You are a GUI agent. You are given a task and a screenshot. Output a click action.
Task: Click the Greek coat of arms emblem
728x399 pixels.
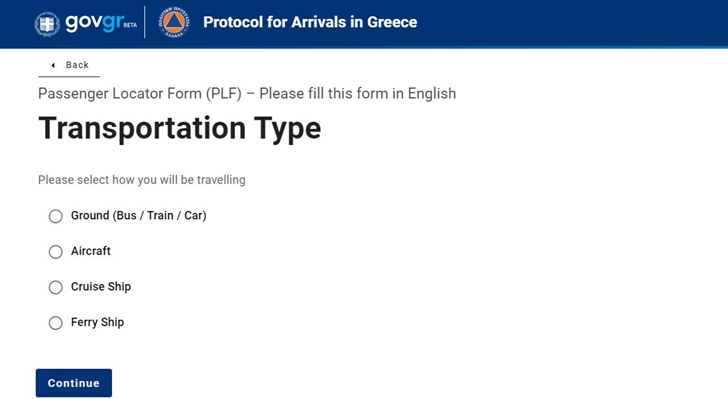pos(47,23)
